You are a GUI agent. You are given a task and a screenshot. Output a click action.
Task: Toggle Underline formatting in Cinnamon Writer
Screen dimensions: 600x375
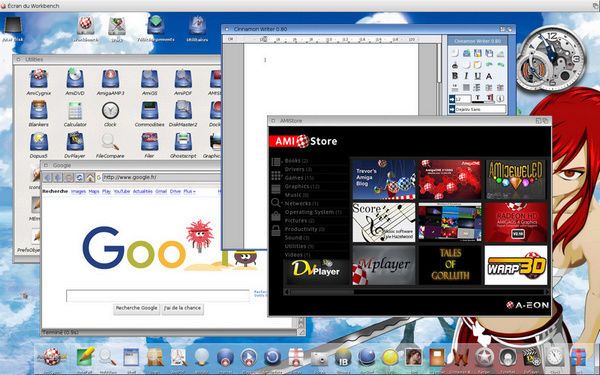click(478, 76)
